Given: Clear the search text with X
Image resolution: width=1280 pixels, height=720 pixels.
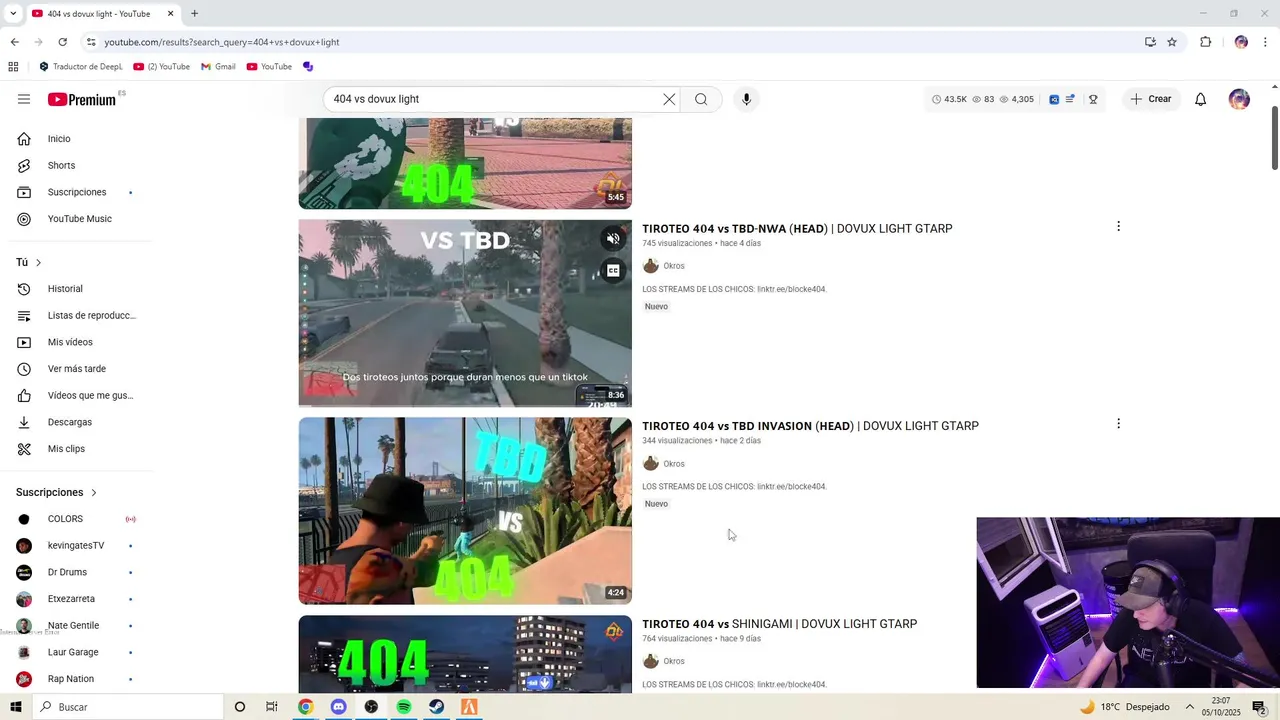Looking at the screenshot, I should tap(669, 99).
